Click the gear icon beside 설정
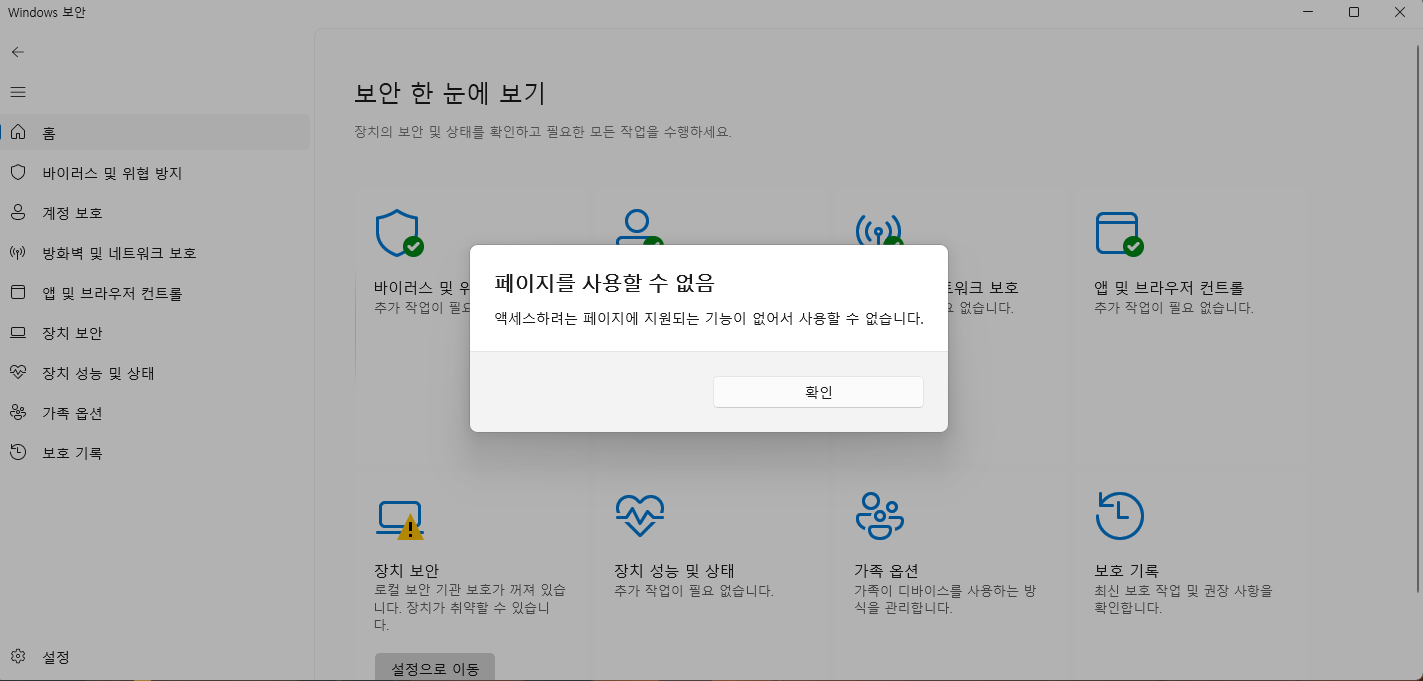This screenshot has height=681, width=1423. 17,657
